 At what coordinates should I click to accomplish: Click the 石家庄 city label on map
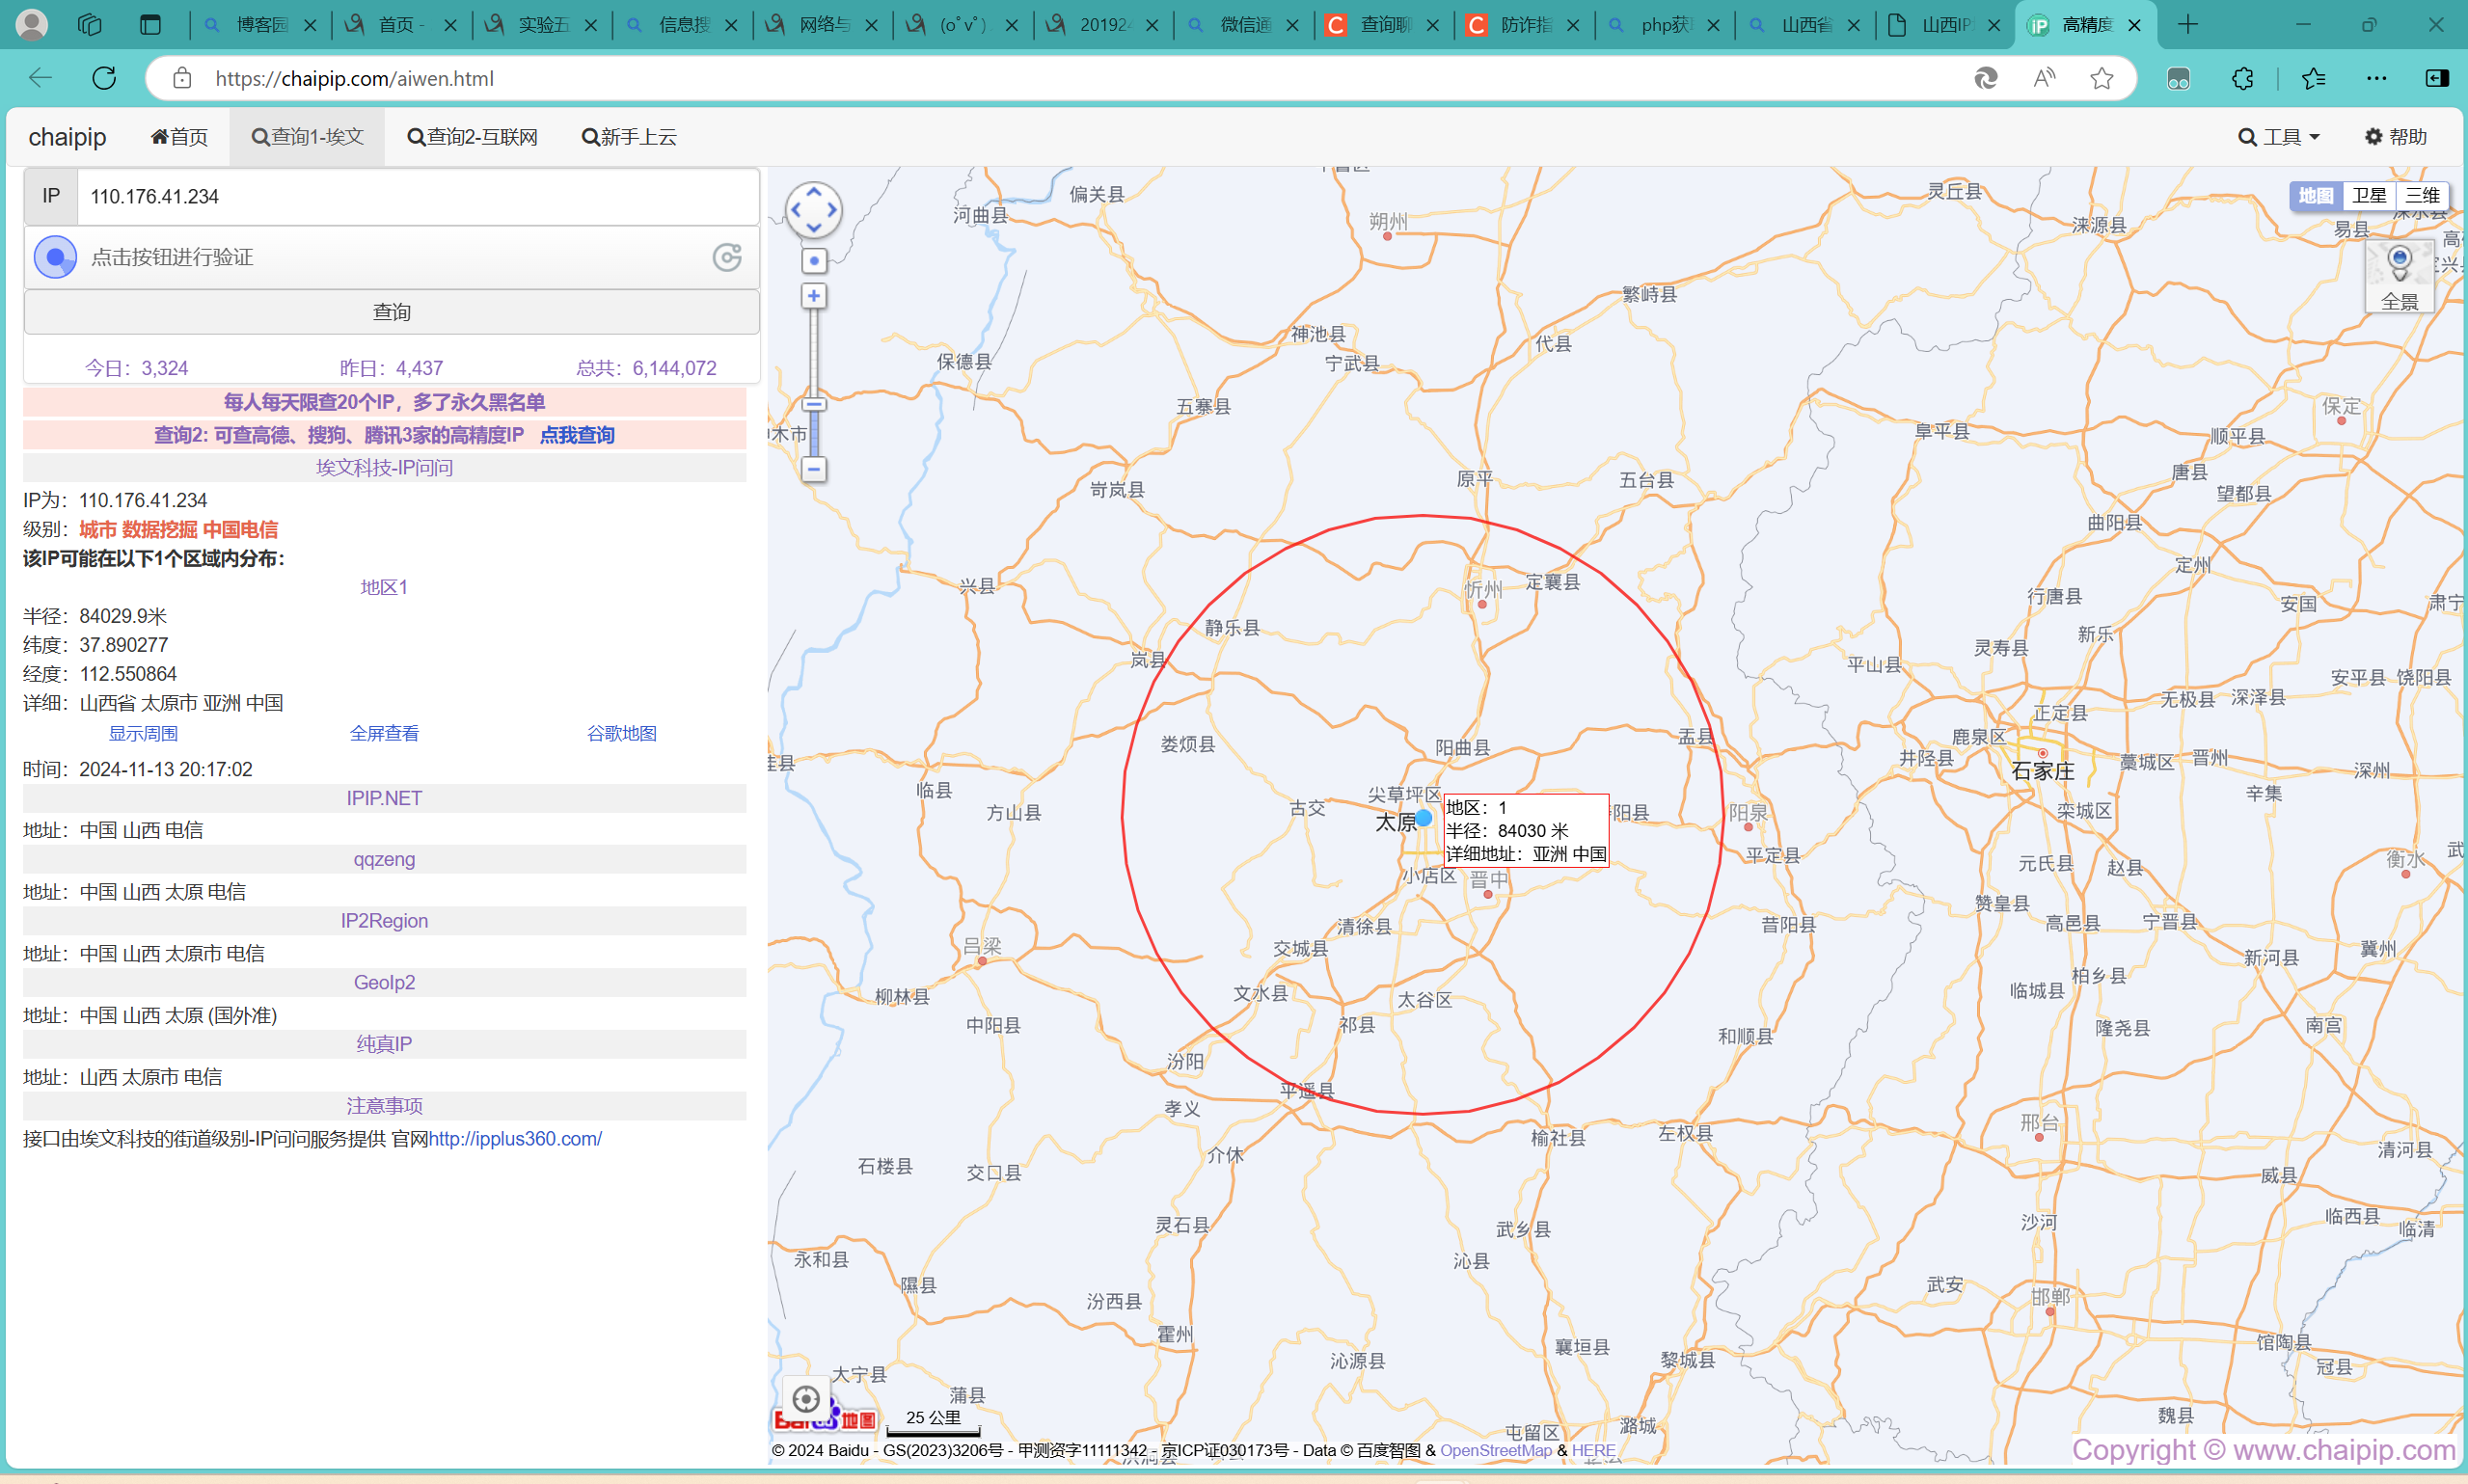pos(2043,771)
